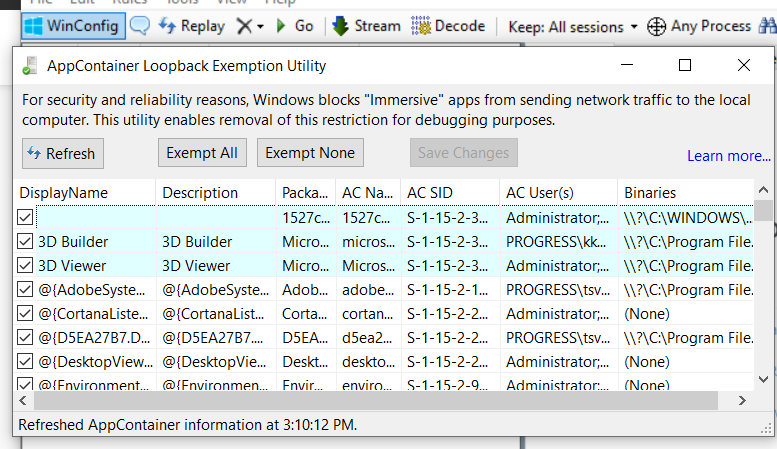The image size is (777, 449).
Task: Open the Learn more link
Action: pyautogui.click(x=728, y=156)
